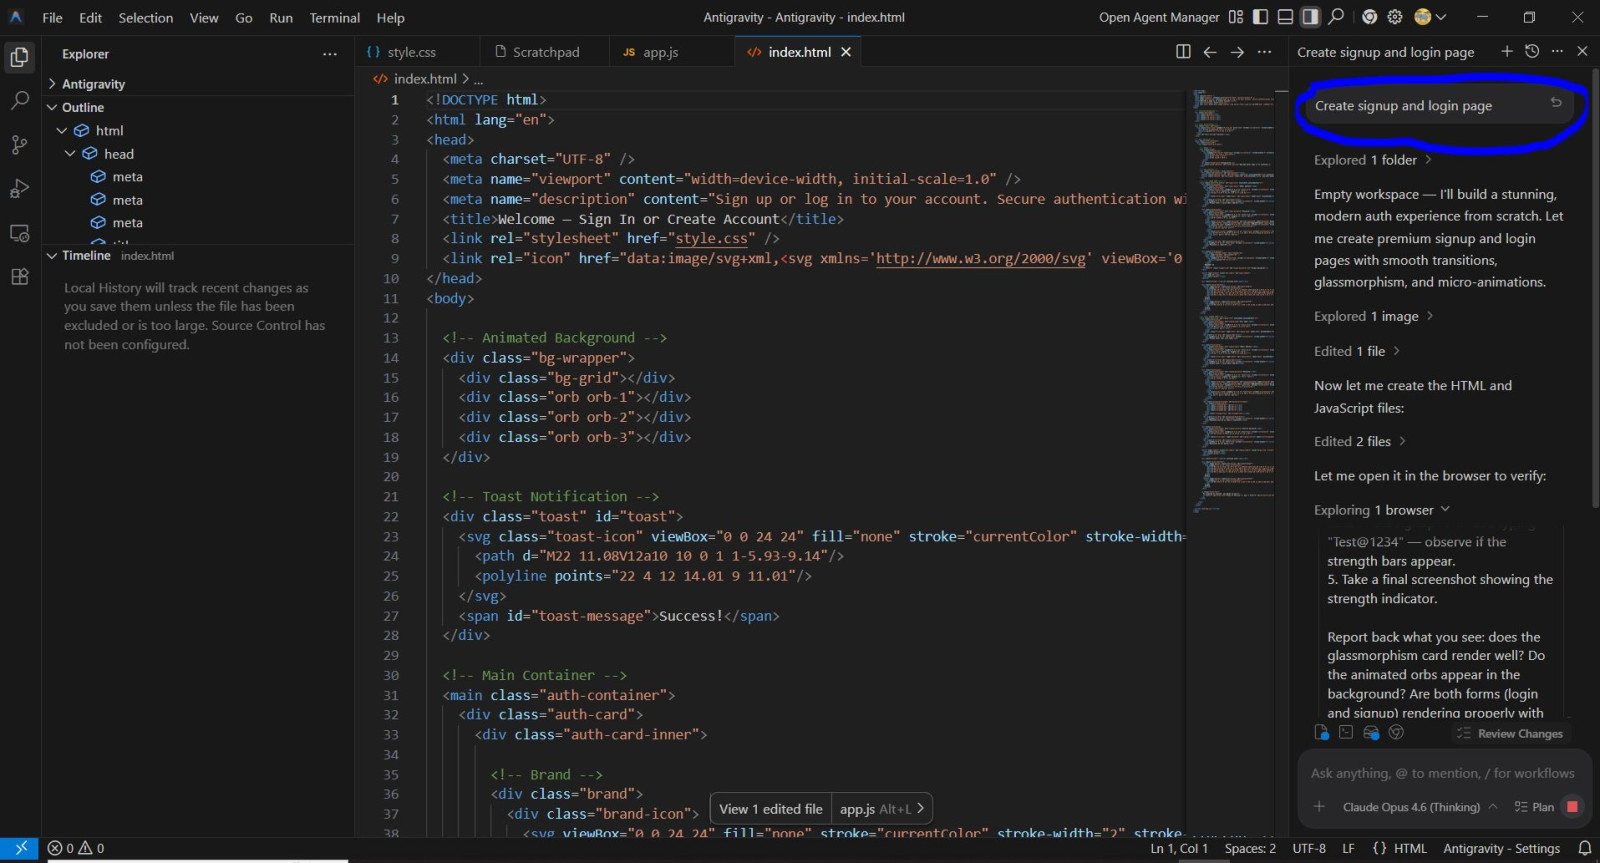Image resolution: width=1600 pixels, height=863 pixels.
Task: Open the settings gear in title bar
Action: 1395,17
